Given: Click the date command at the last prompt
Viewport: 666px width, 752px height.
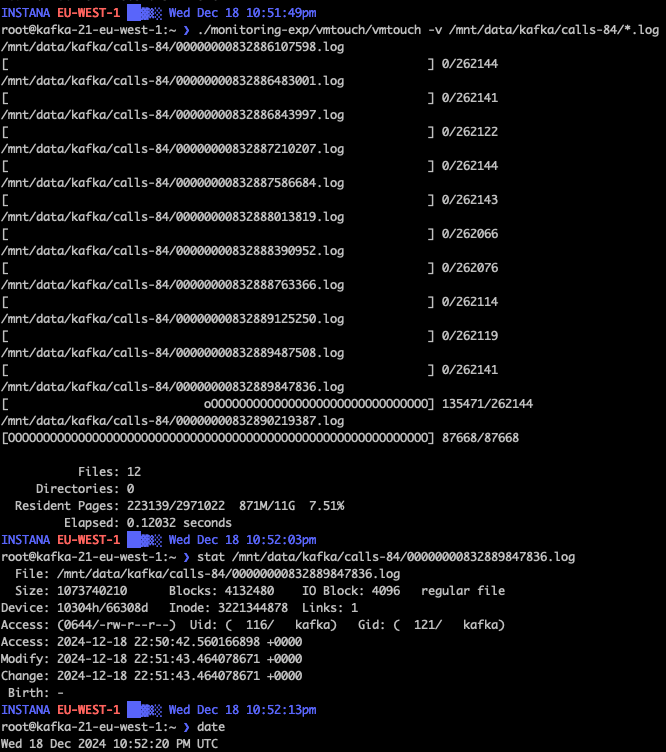Looking at the screenshot, I should 210,726.
